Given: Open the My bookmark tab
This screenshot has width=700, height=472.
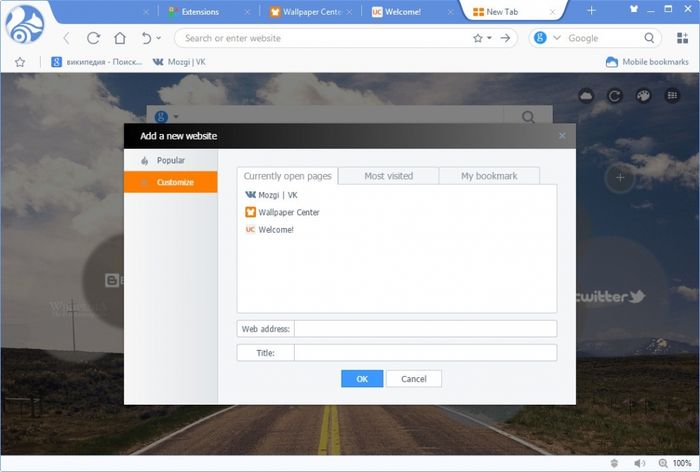Looking at the screenshot, I should tap(489, 176).
